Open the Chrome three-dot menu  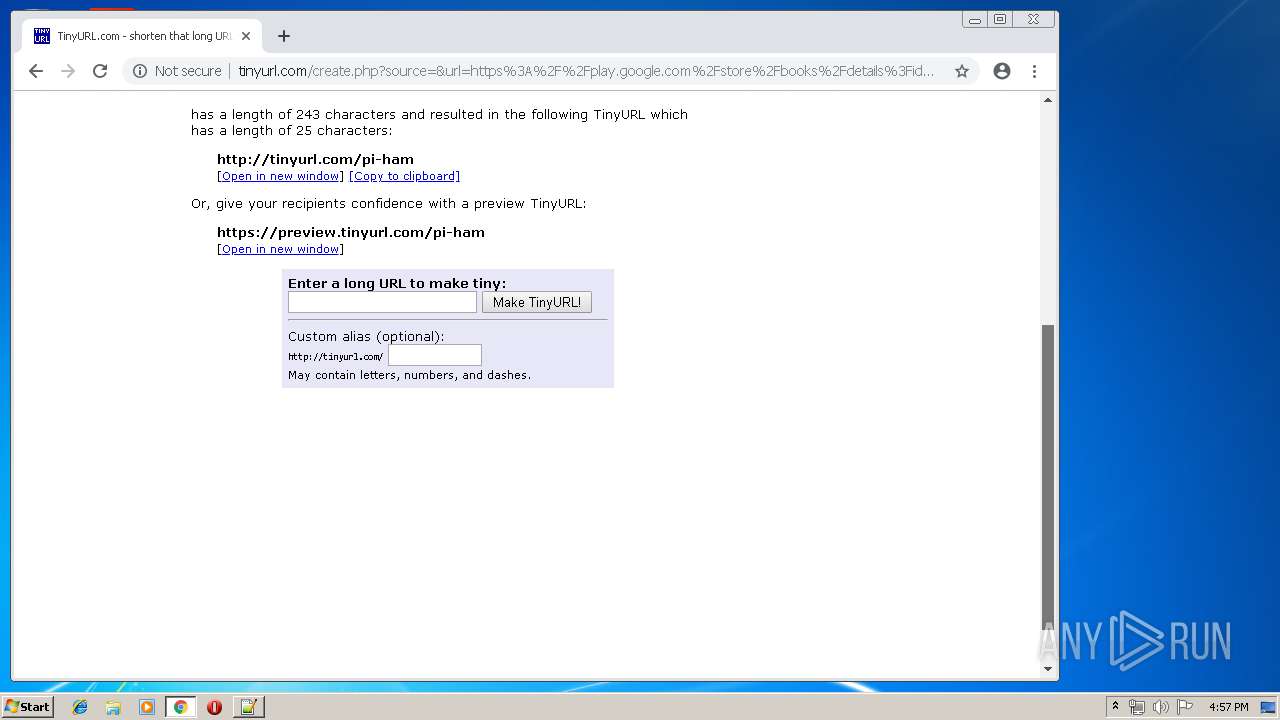pos(1035,71)
